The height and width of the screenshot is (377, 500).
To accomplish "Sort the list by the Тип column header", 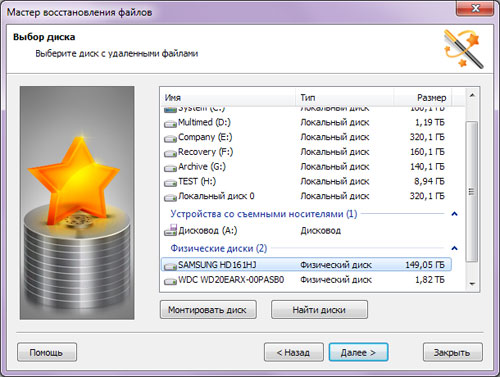I will (345, 98).
